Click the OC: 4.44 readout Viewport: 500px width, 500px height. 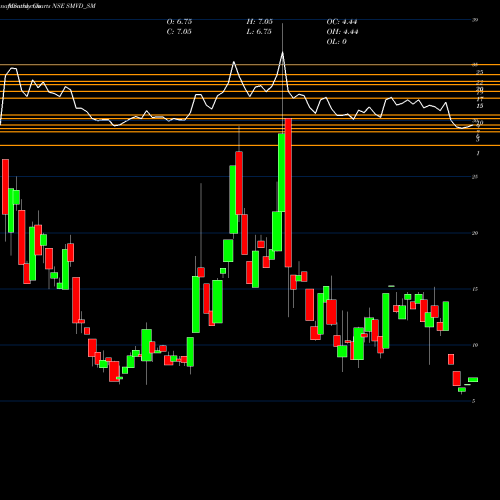[342, 22]
